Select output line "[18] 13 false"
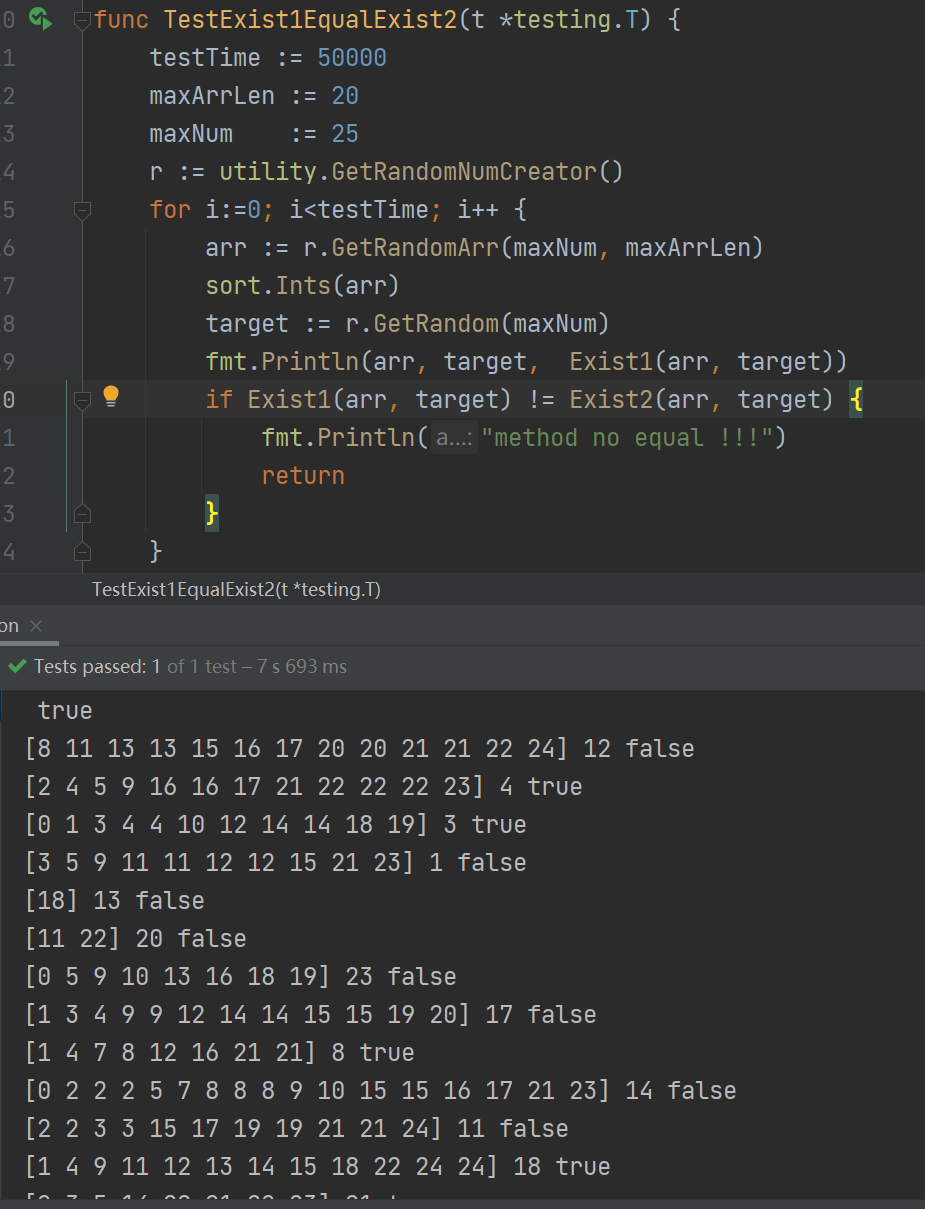This screenshot has height=1209, width=925. point(115,901)
